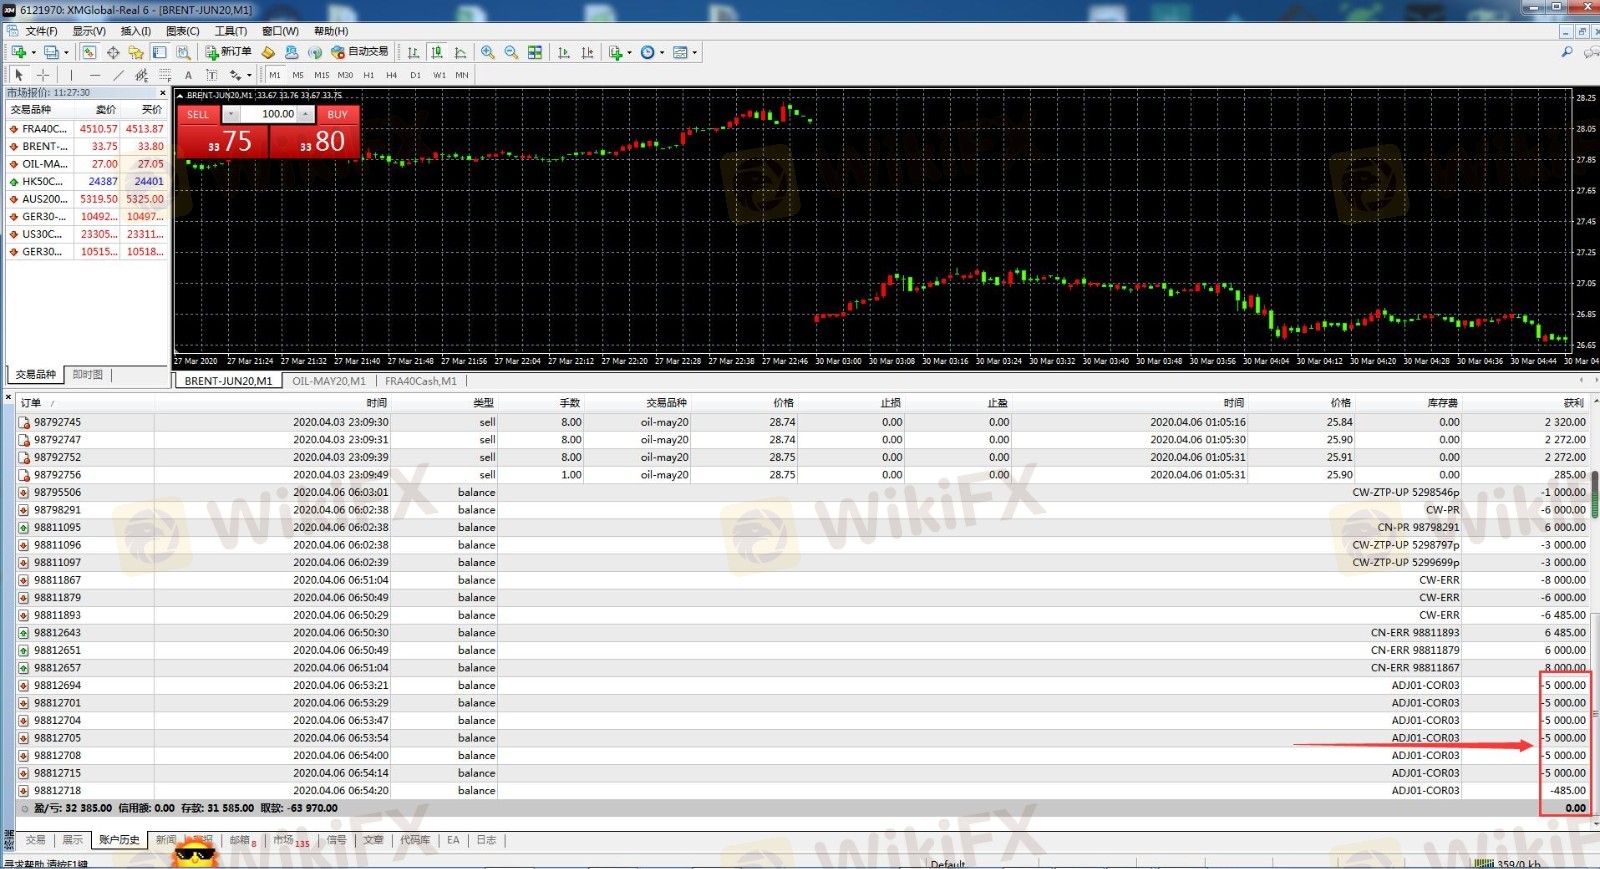Image resolution: width=1600 pixels, height=869 pixels.
Task: Expand the indicators dropdown arrow
Action: pyautogui.click(x=629, y=52)
